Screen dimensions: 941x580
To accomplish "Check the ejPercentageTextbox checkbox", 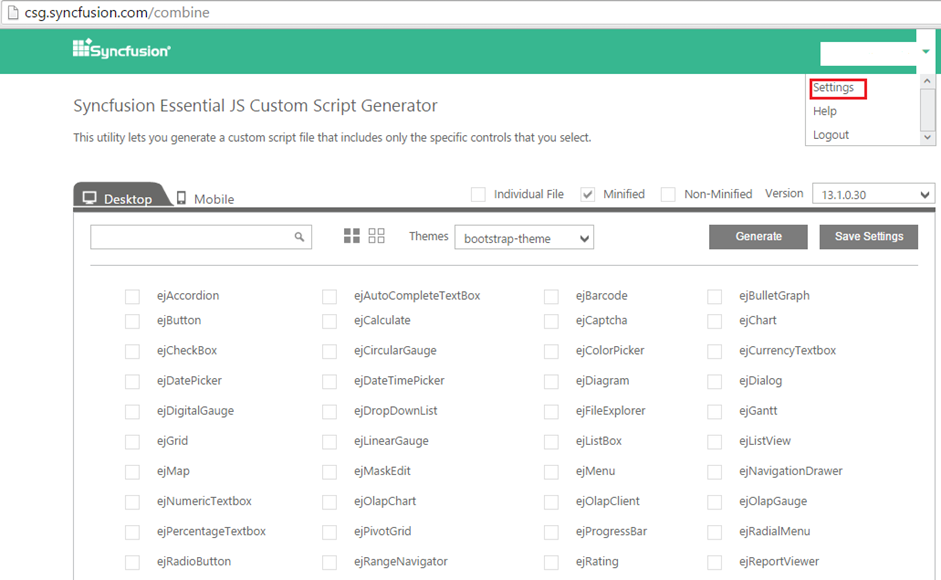I will point(132,532).
